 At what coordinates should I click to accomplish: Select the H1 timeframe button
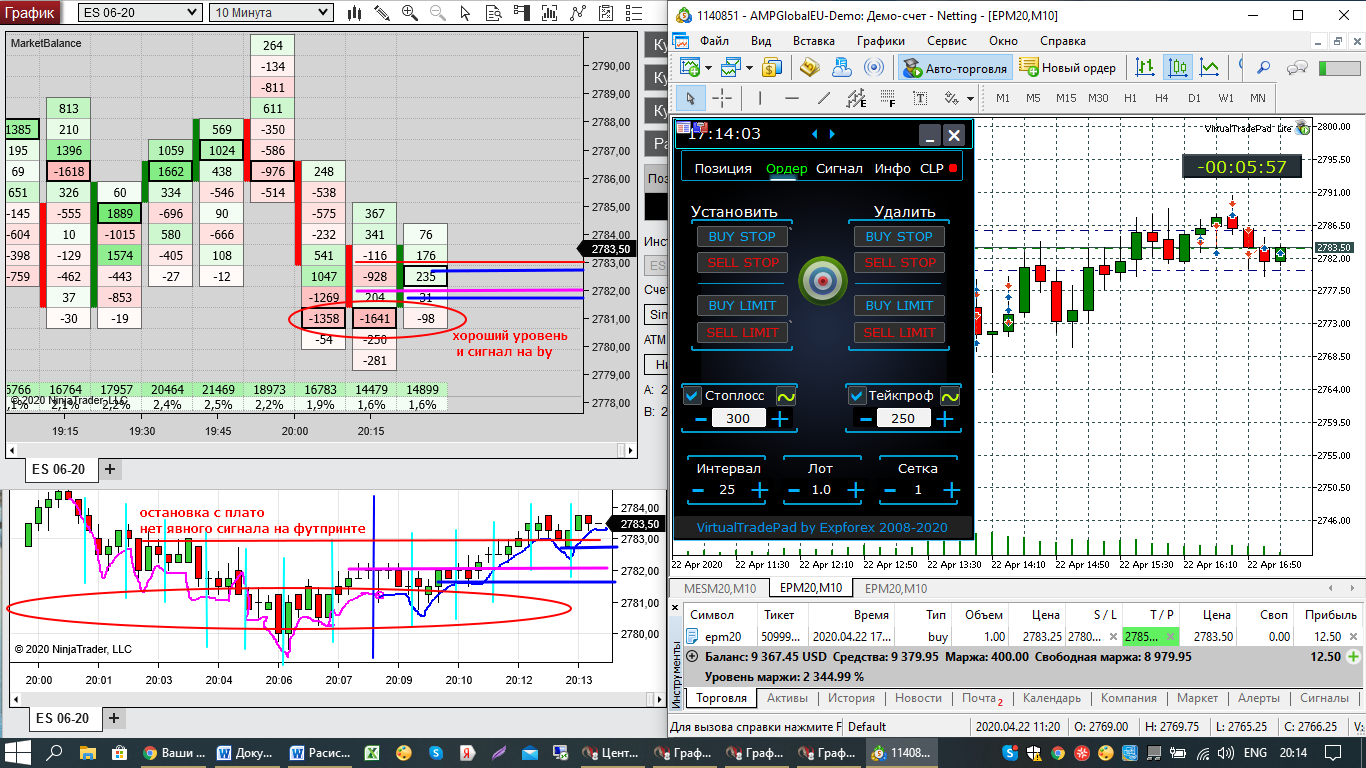click(1130, 98)
